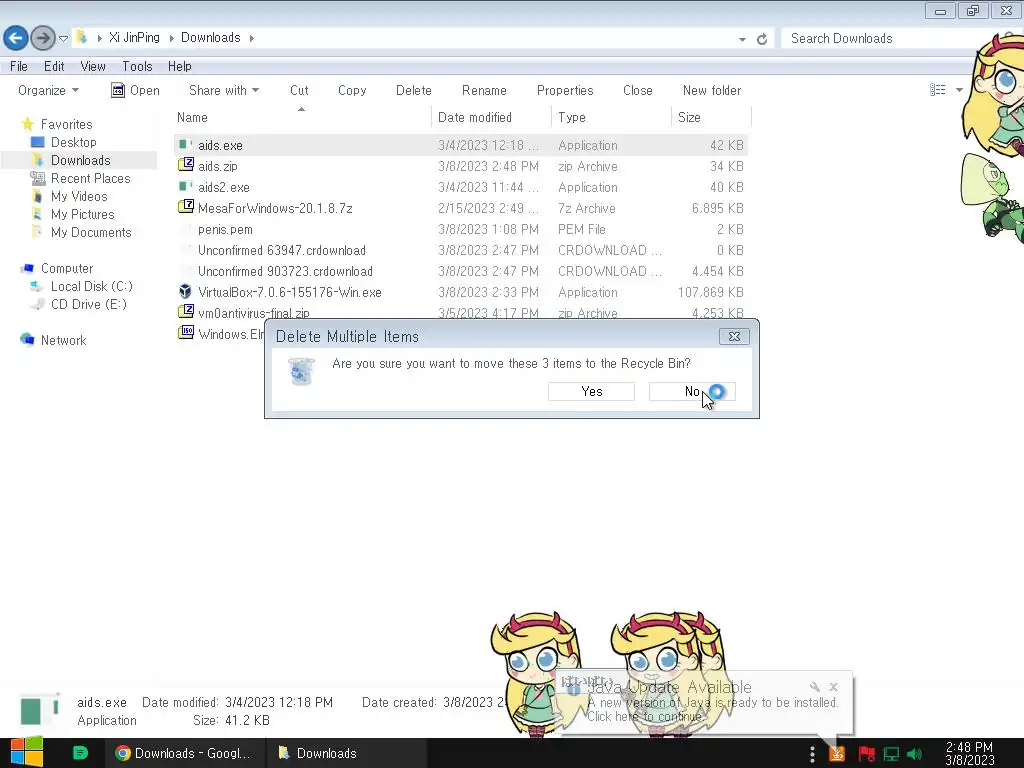Viewport: 1024px width, 768px height.
Task: Click the MesaForWindows-20.1.8.7z archive icon
Action: pos(186,207)
